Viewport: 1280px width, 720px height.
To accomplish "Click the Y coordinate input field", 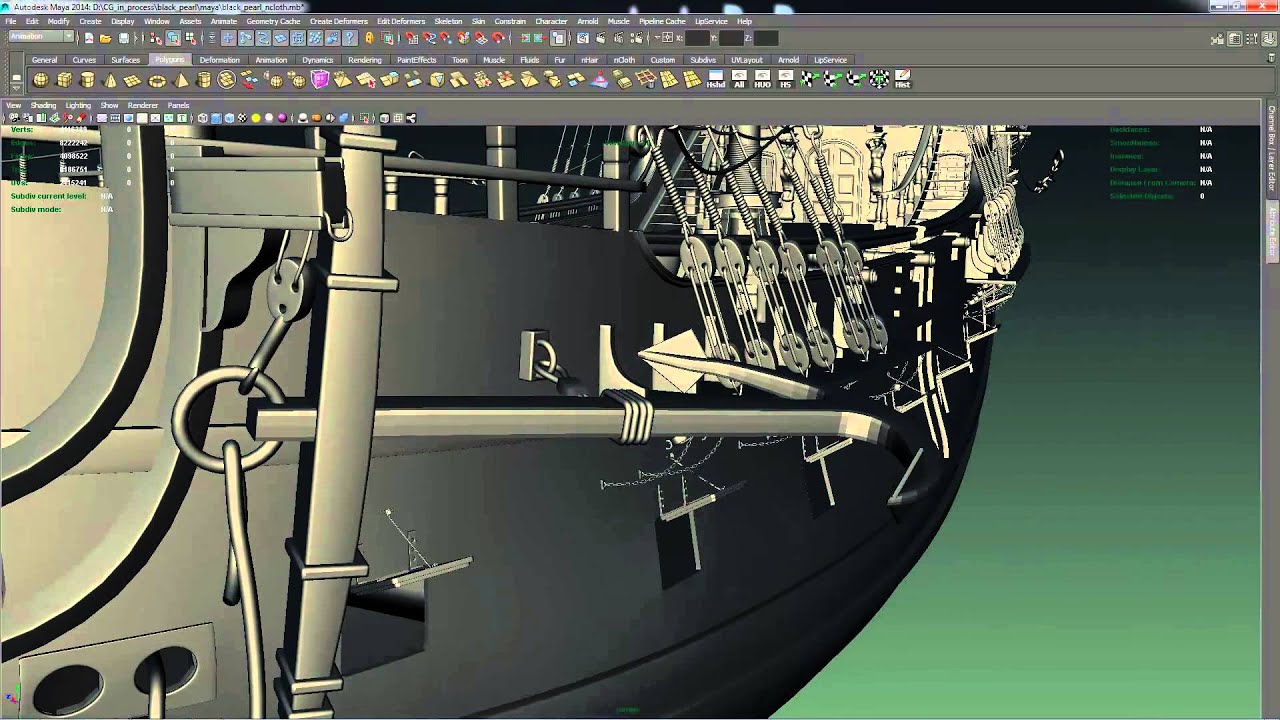I will click(731, 38).
